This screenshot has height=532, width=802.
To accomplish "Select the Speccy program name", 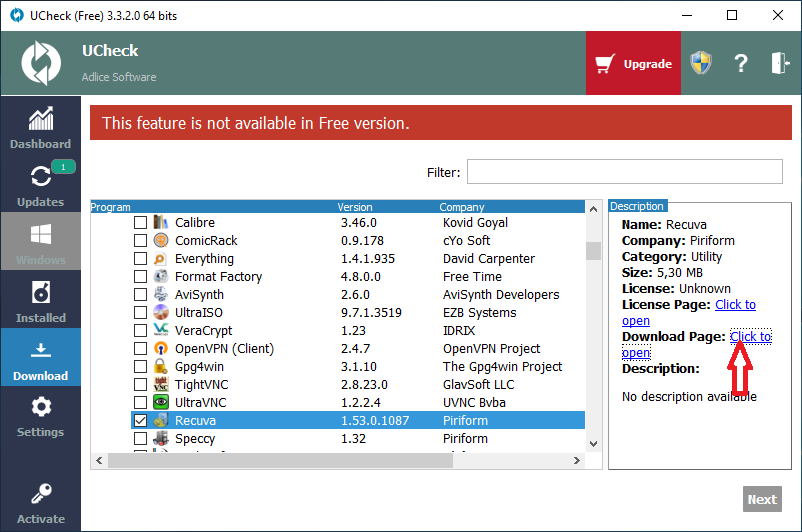I will point(194,439).
